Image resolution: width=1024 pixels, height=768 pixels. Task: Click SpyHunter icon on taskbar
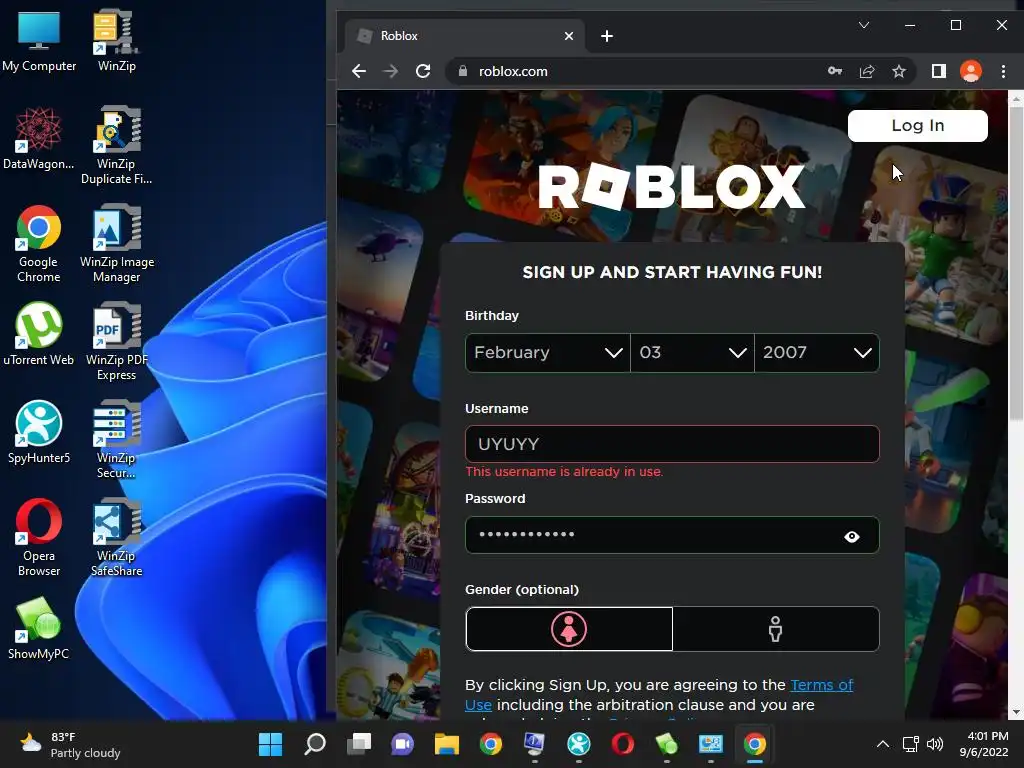(x=579, y=744)
